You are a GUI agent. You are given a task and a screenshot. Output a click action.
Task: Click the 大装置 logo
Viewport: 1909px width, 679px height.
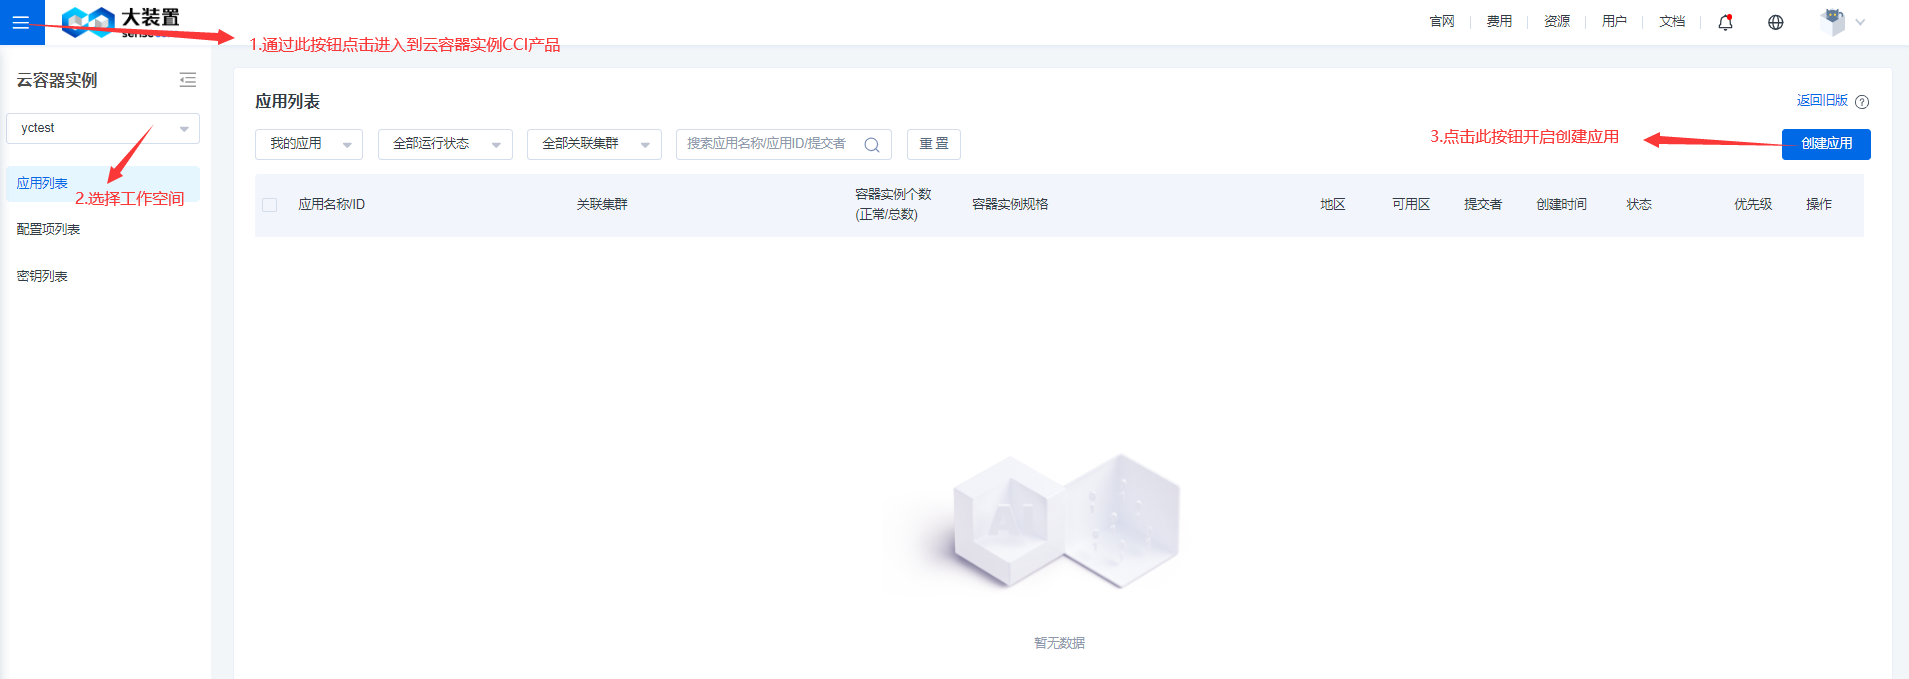(120, 20)
